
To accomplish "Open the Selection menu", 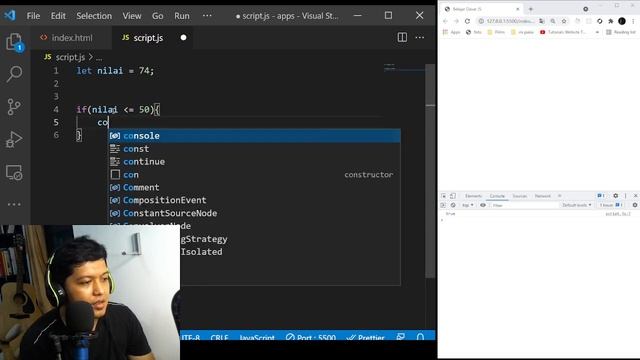I will coord(94,16).
